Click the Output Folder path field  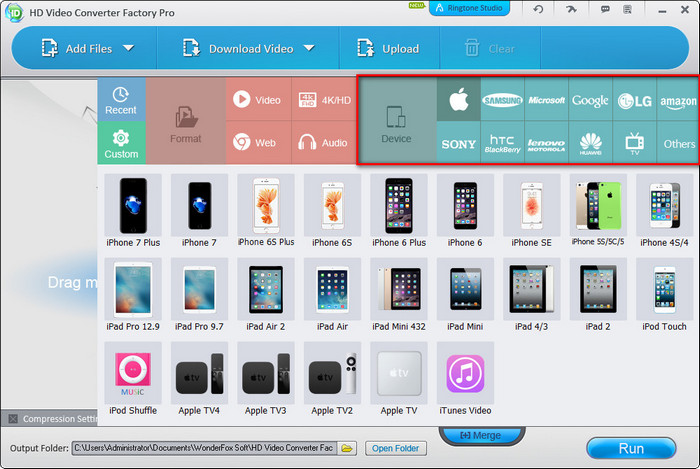click(204, 448)
